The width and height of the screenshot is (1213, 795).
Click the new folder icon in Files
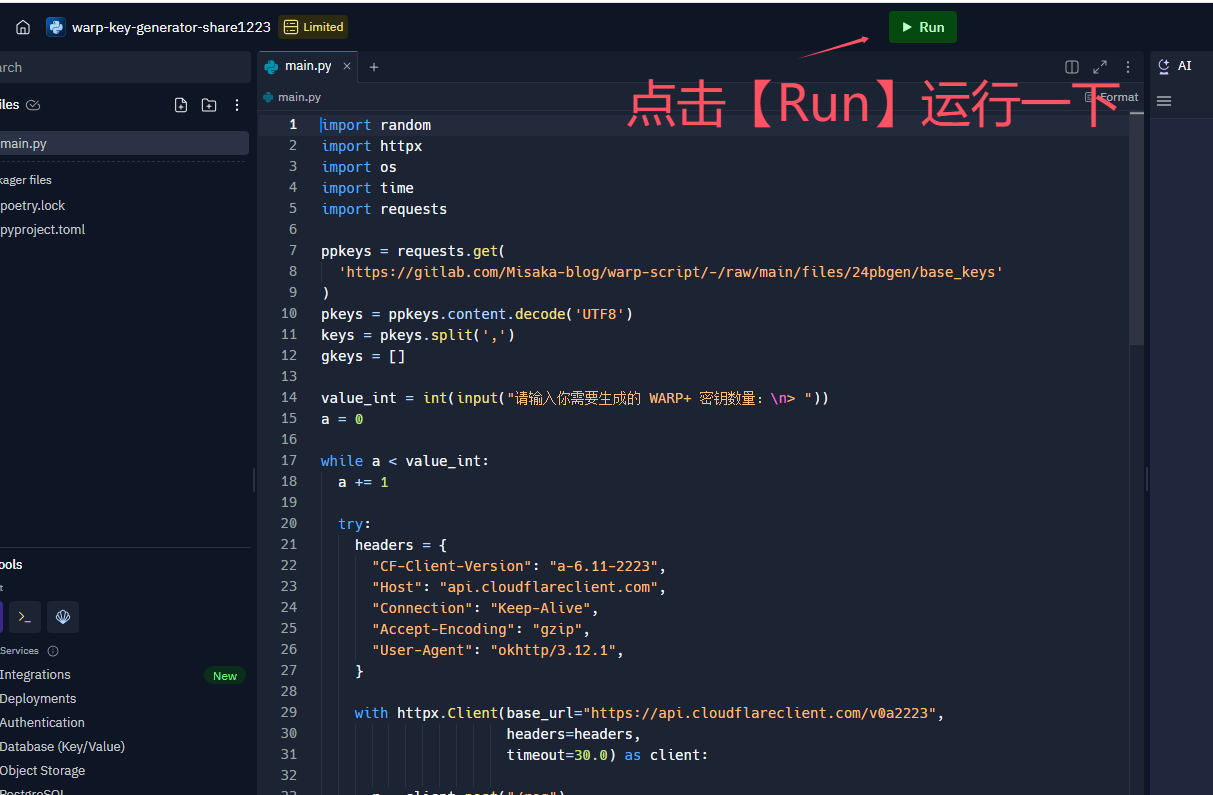pos(209,105)
